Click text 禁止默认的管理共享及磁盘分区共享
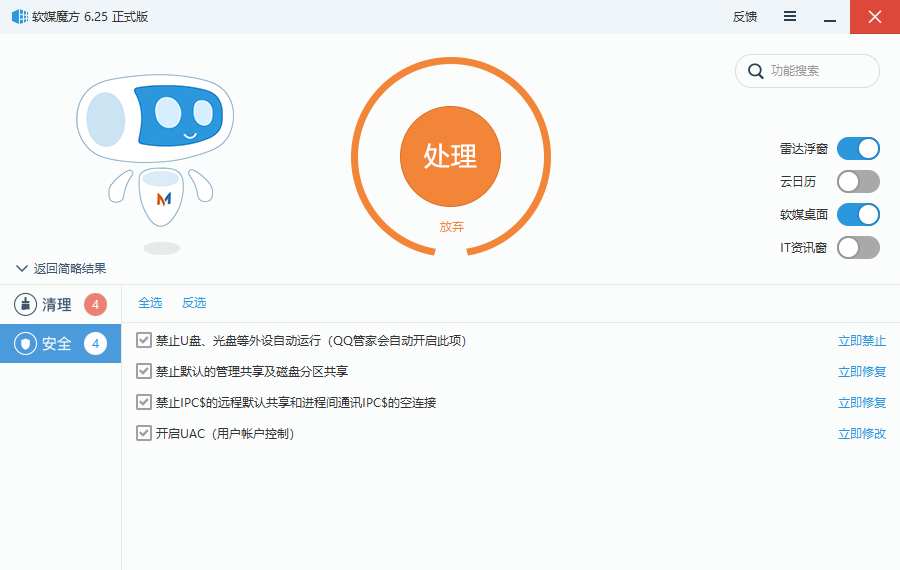The height and width of the screenshot is (570, 900). 252,372
